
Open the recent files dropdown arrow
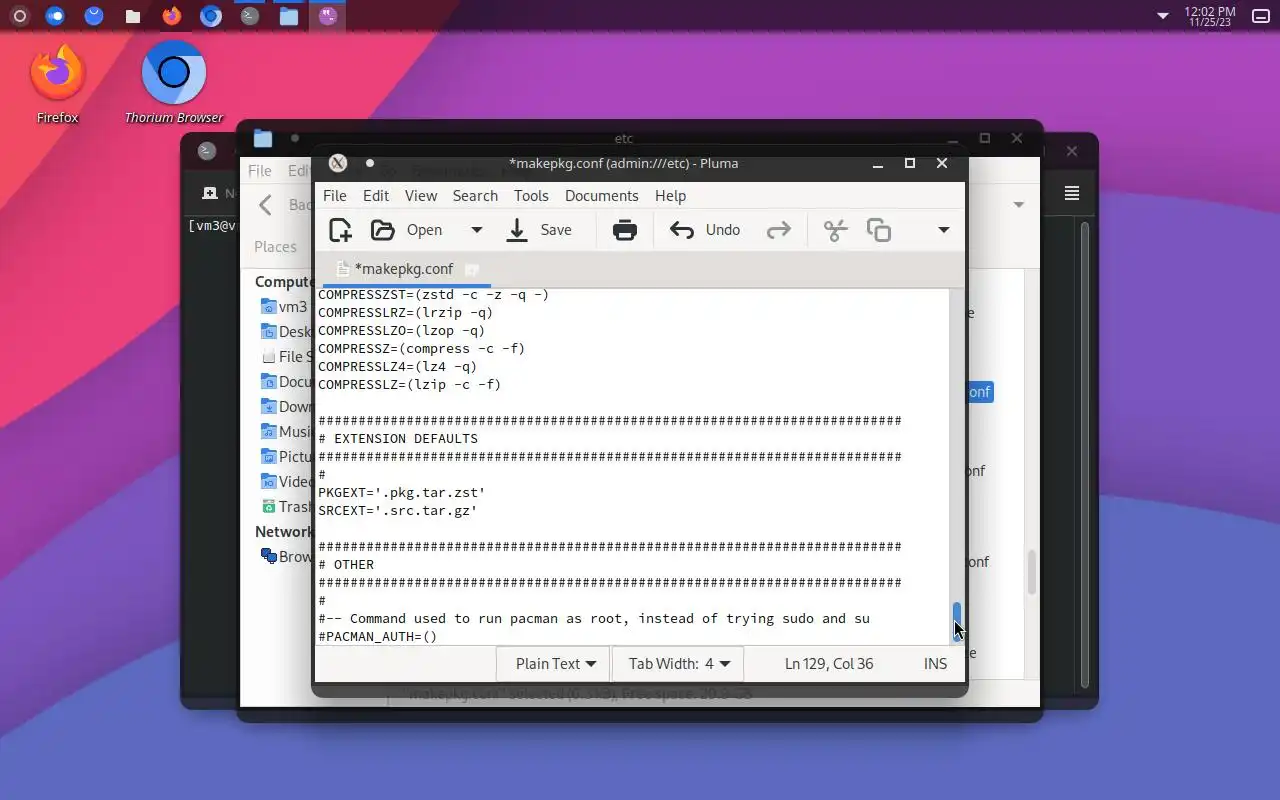(x=477, y=230)
